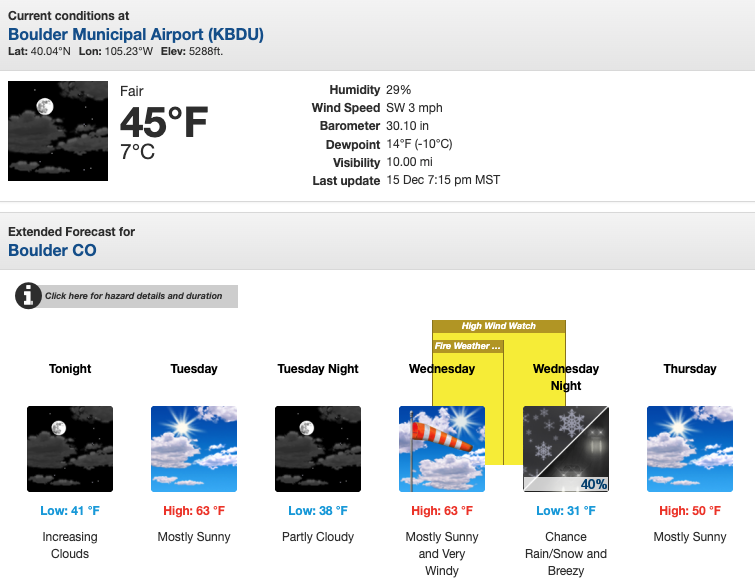This screenshot has height=588, width=755.
Task: Select Wednesday's windsock forecast icon
Action: (441, 448)
